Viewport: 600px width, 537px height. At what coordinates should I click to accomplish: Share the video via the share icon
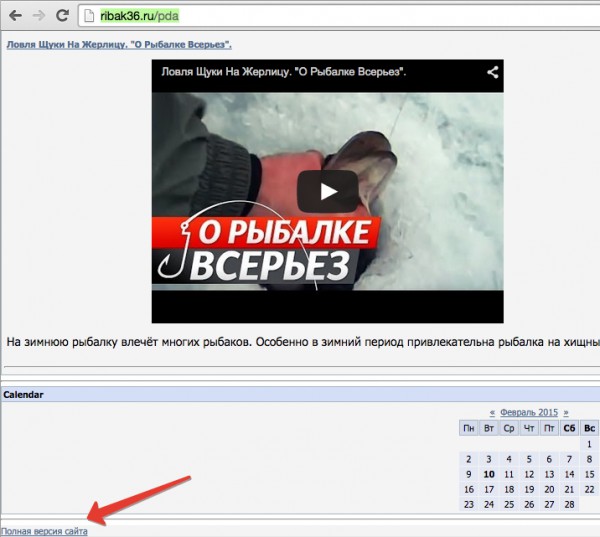tap(492, 72)
